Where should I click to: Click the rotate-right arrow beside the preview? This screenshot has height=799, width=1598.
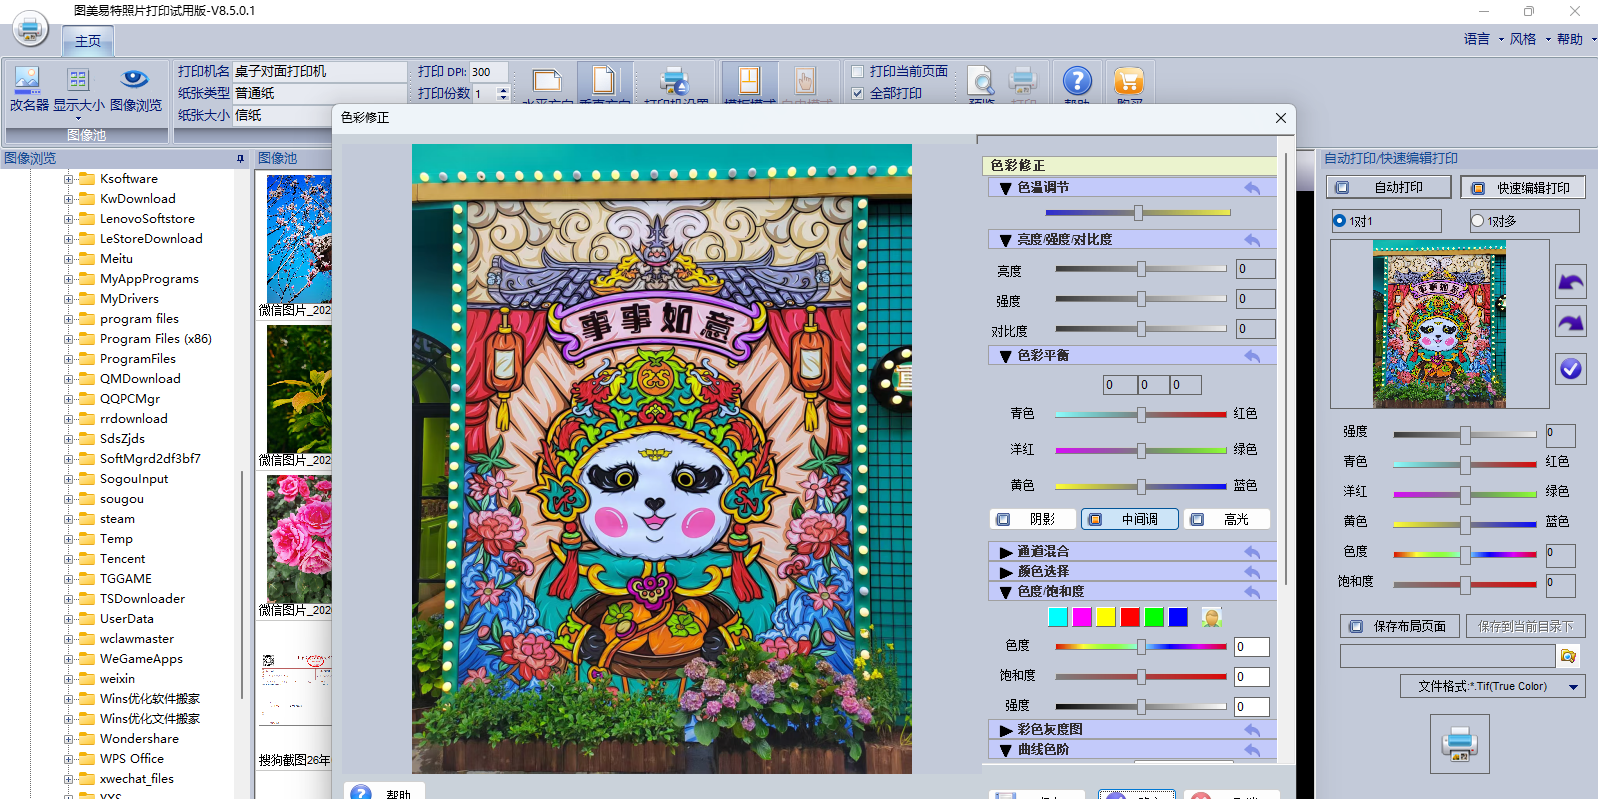pos(1571,322)
